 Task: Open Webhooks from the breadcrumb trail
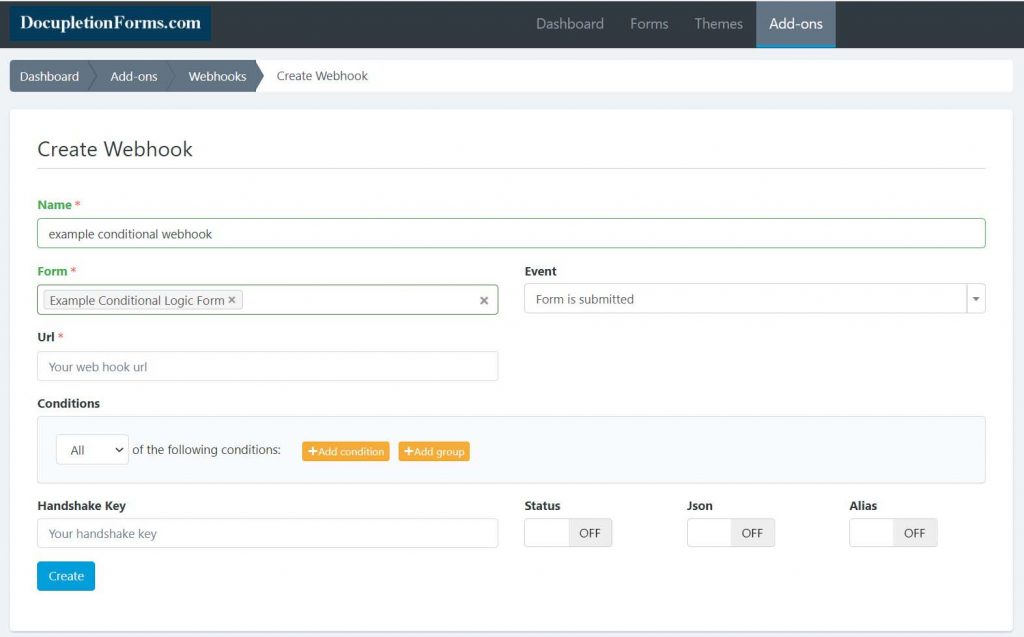[x=216, y=75]
